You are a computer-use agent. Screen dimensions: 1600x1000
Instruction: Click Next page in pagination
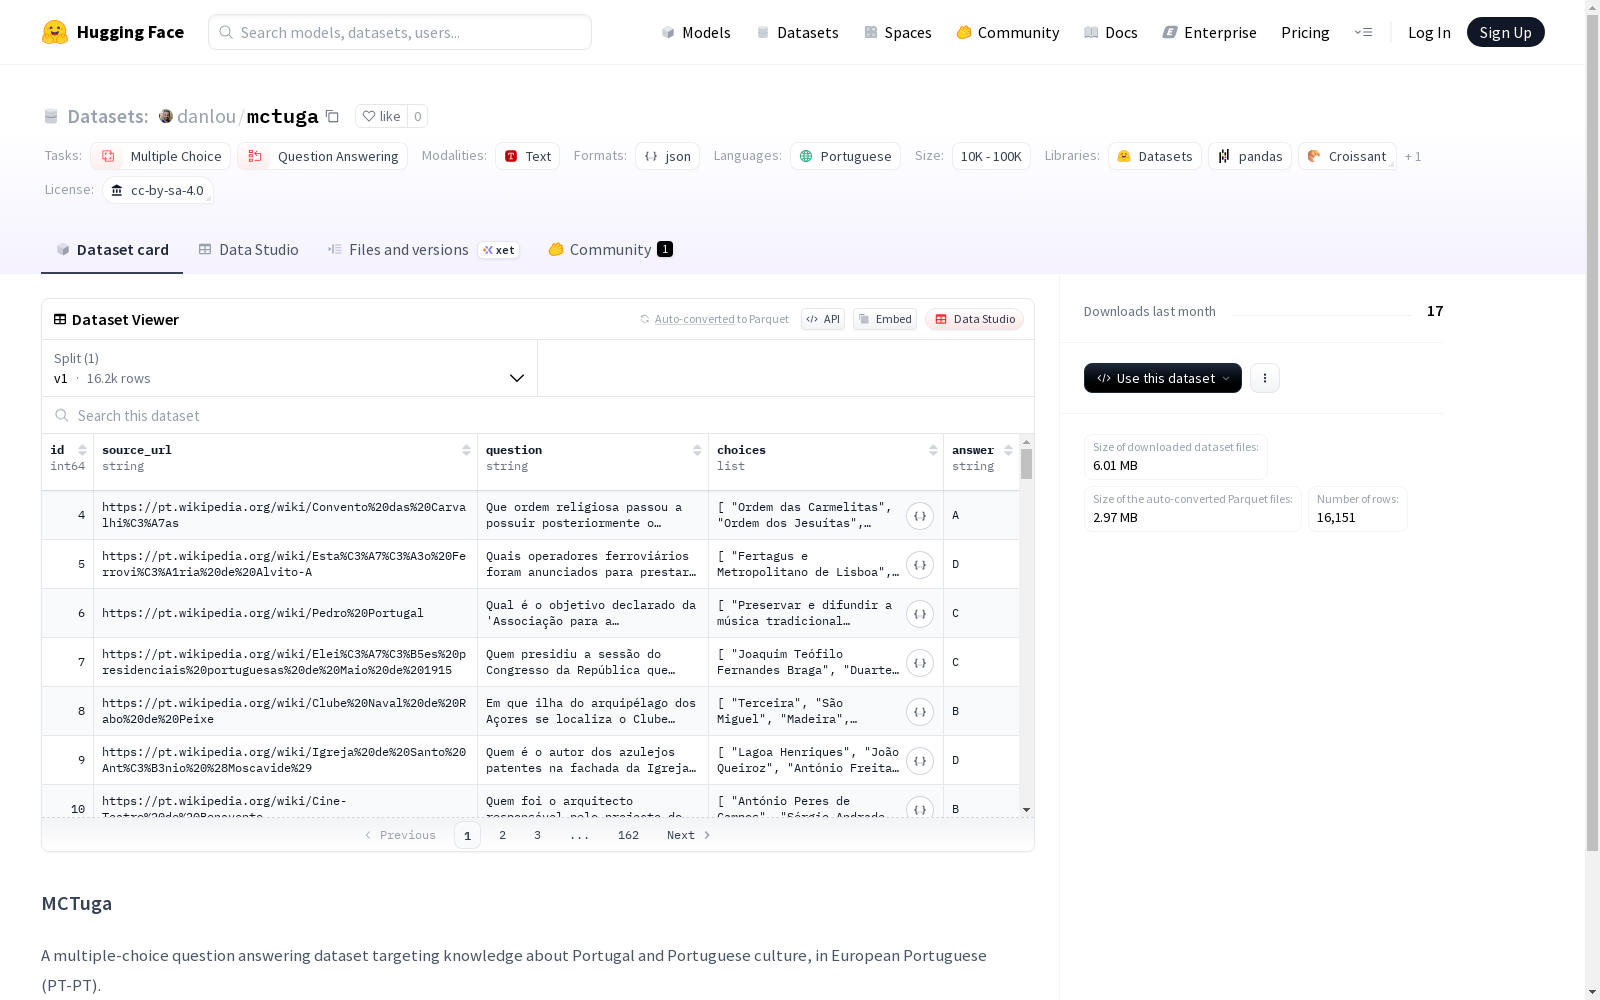click(x=689, y=835)
